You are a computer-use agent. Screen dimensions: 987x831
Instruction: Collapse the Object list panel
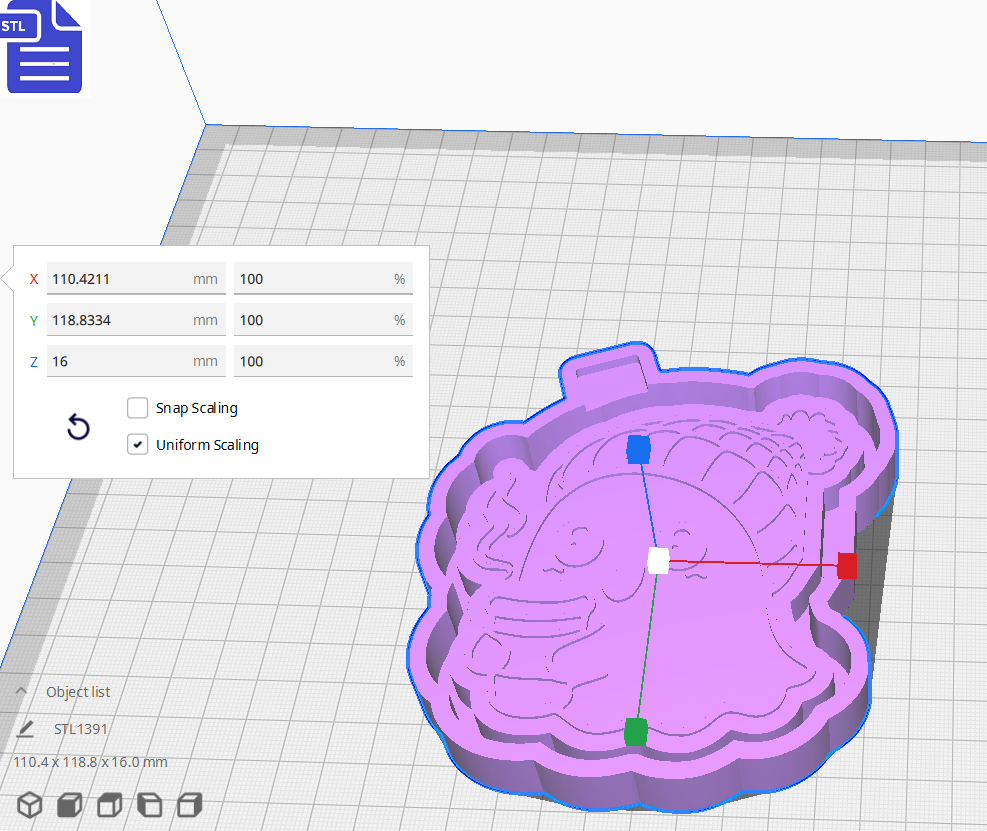[20, 690]
